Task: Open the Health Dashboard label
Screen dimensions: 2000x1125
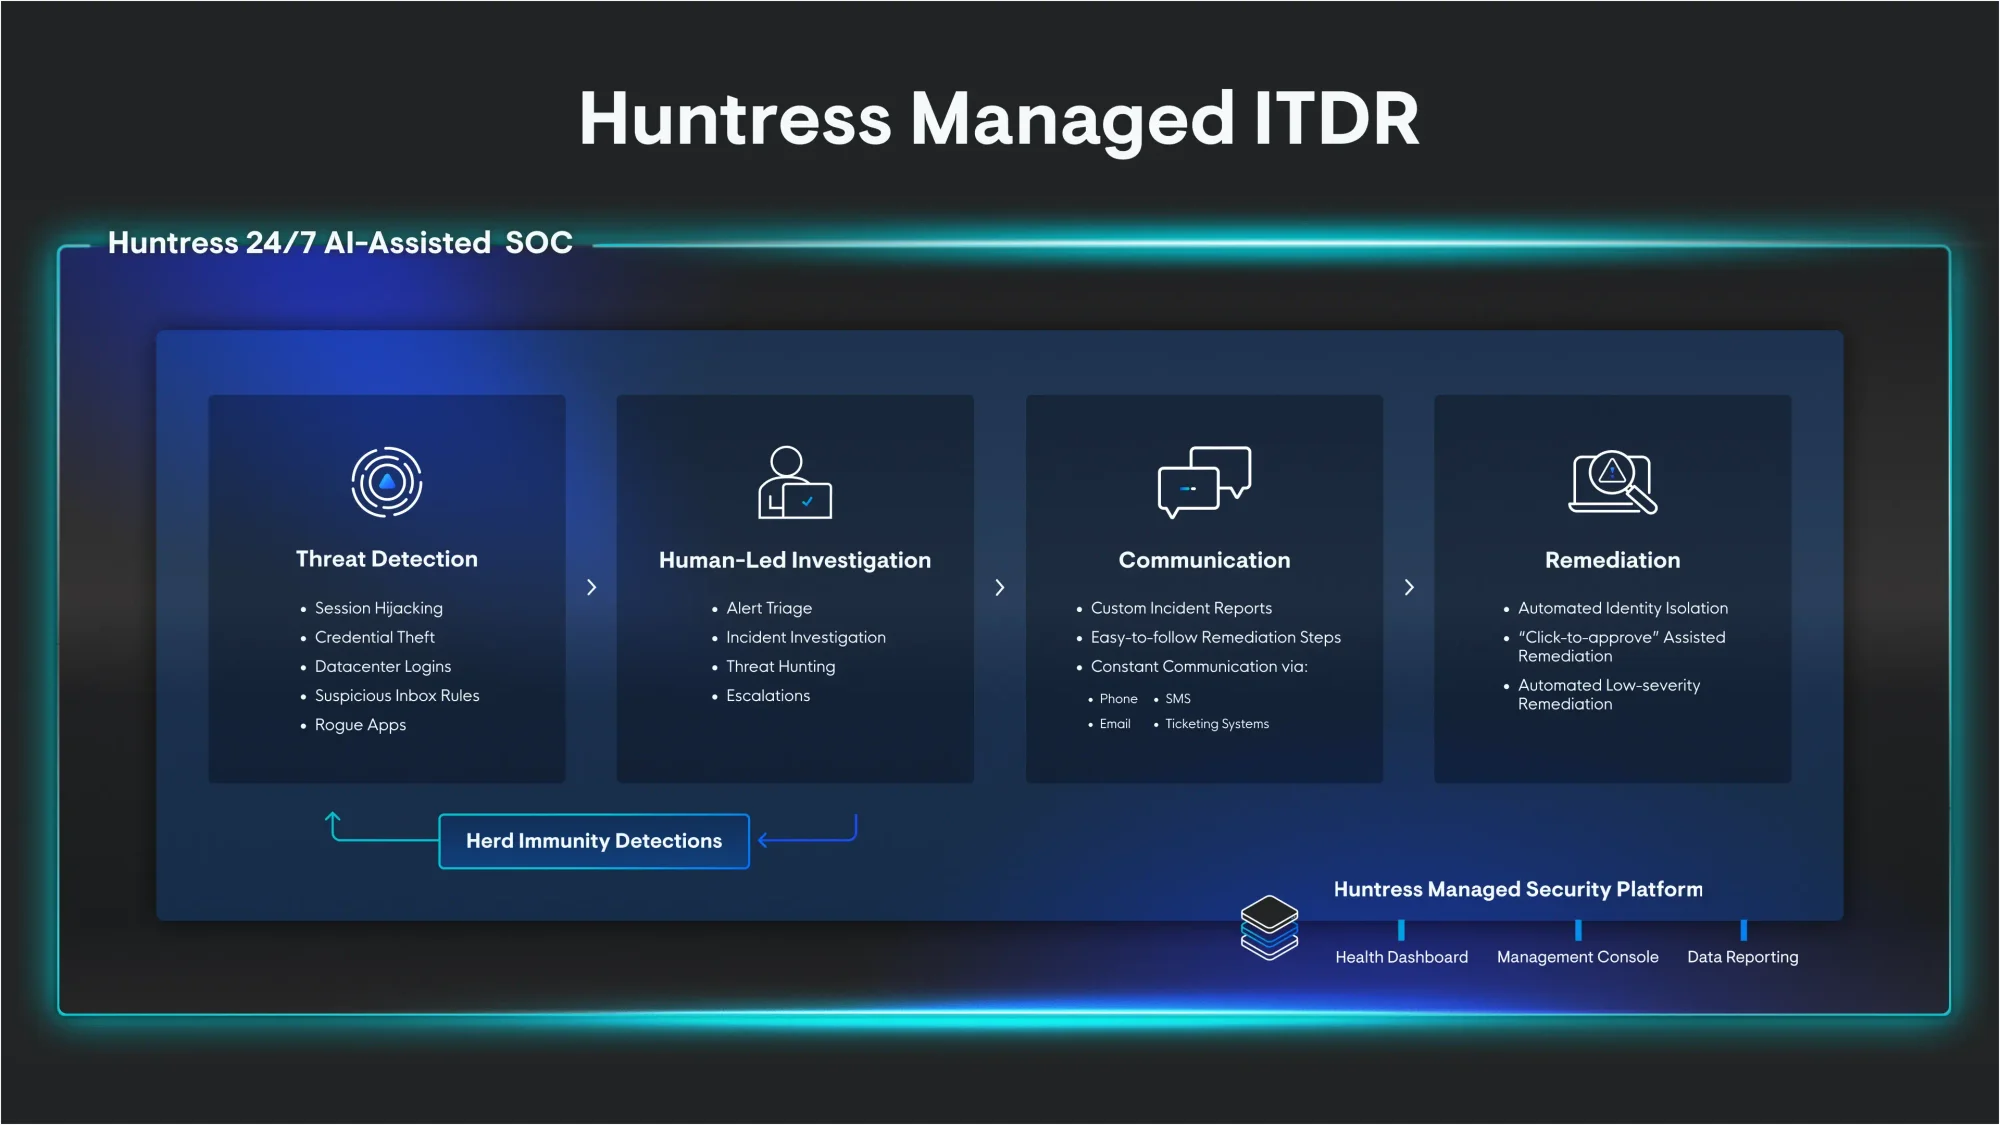Action: tap(1401, 957)
